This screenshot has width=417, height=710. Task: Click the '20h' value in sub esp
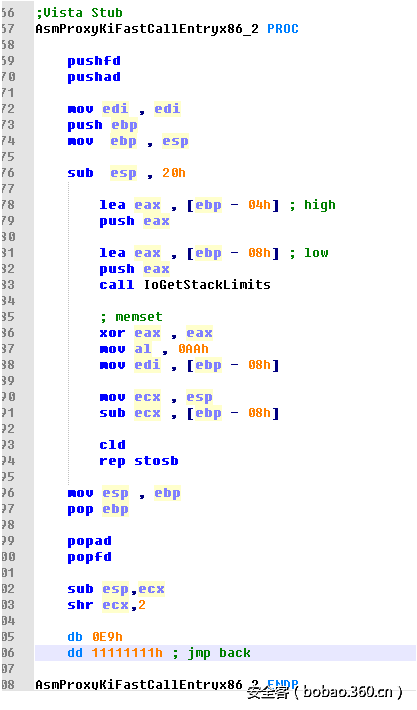pos(174,173)
